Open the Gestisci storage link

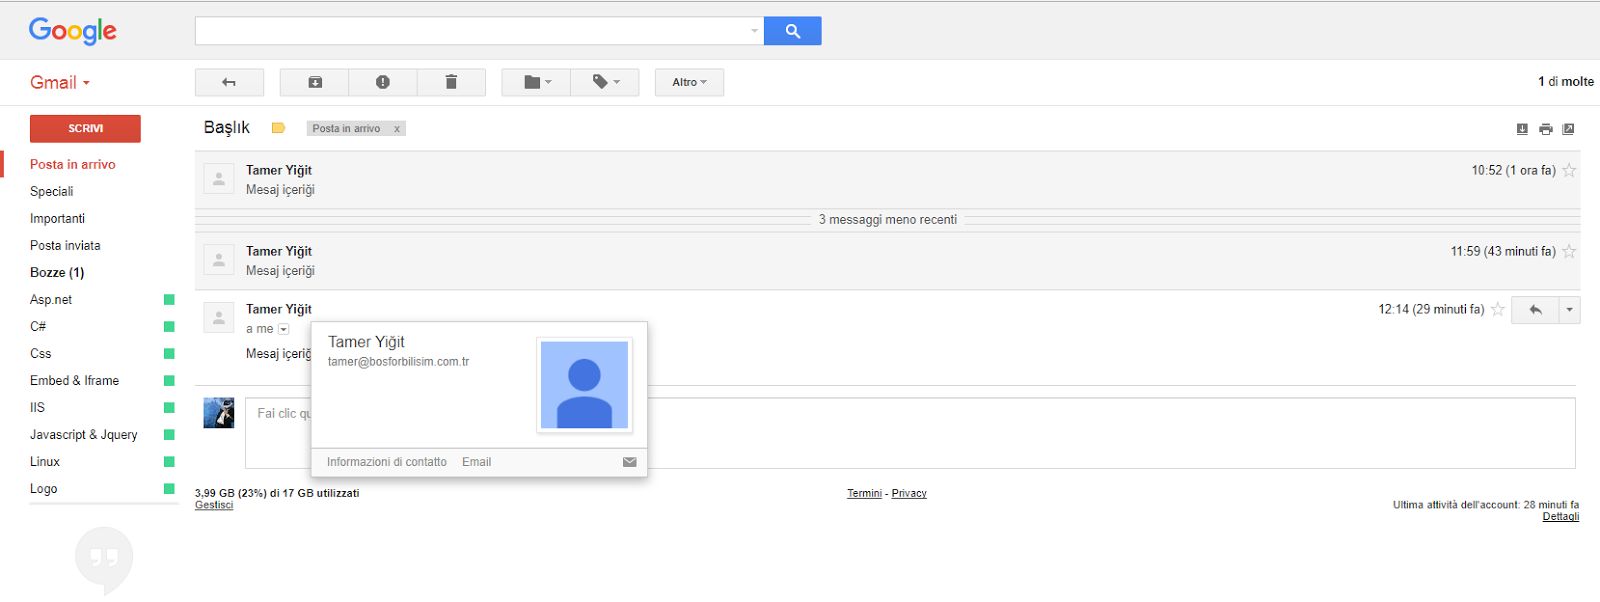214,505
